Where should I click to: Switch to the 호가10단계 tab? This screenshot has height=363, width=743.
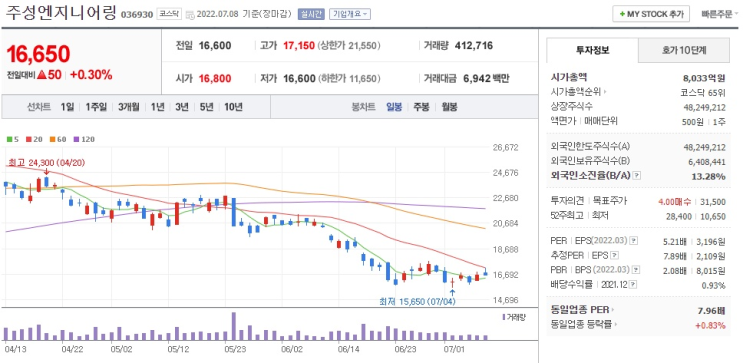684,50
